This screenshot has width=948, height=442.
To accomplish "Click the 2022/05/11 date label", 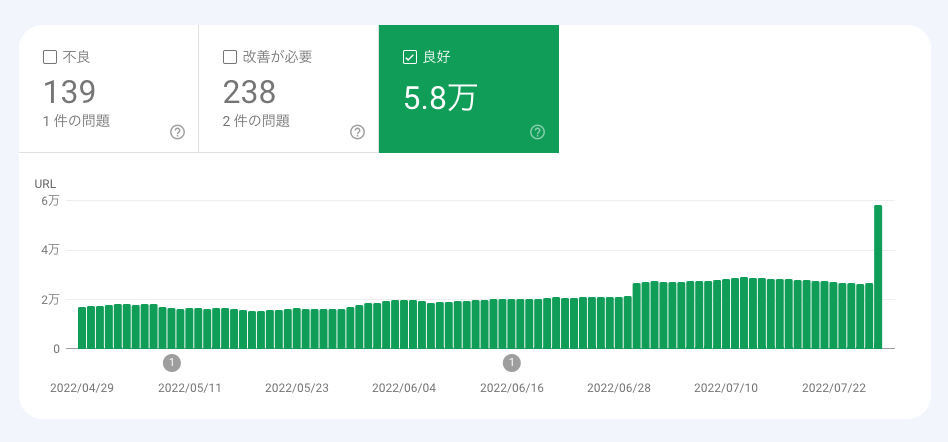I will click(190, 388).
